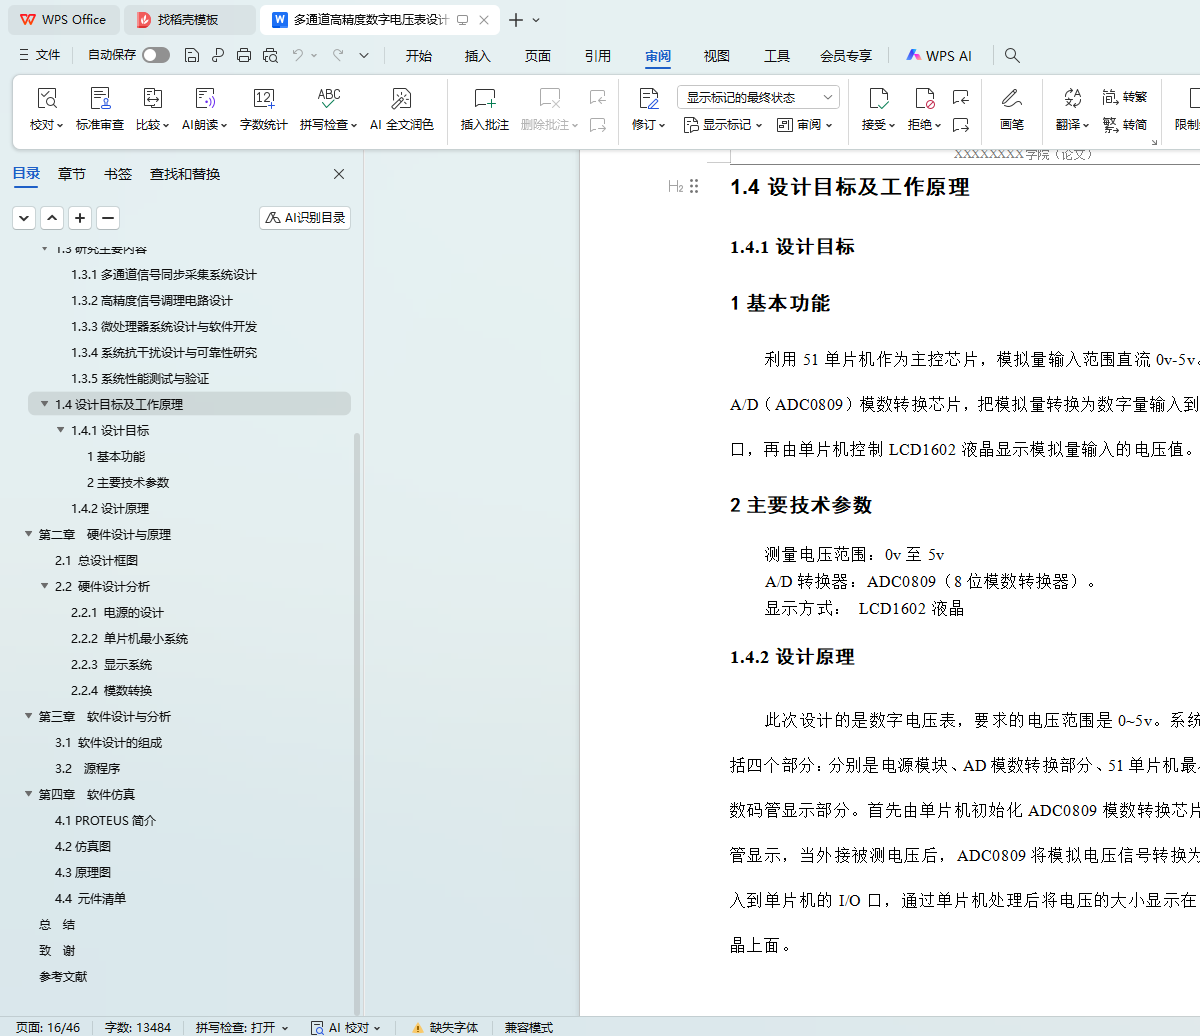Click the 画笔 pen tool icon
Screen dimensions: 1200x1036
(1011, 99)
